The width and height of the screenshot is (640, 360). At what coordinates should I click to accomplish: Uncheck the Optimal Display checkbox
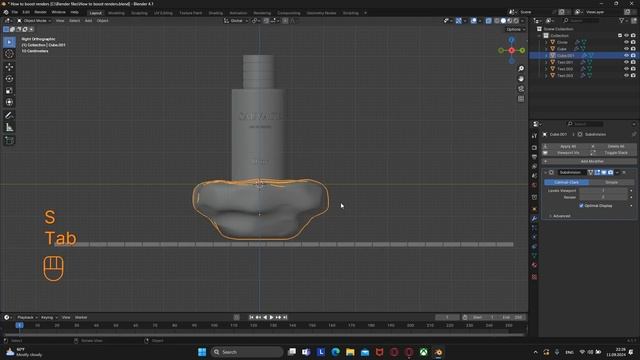581,206
